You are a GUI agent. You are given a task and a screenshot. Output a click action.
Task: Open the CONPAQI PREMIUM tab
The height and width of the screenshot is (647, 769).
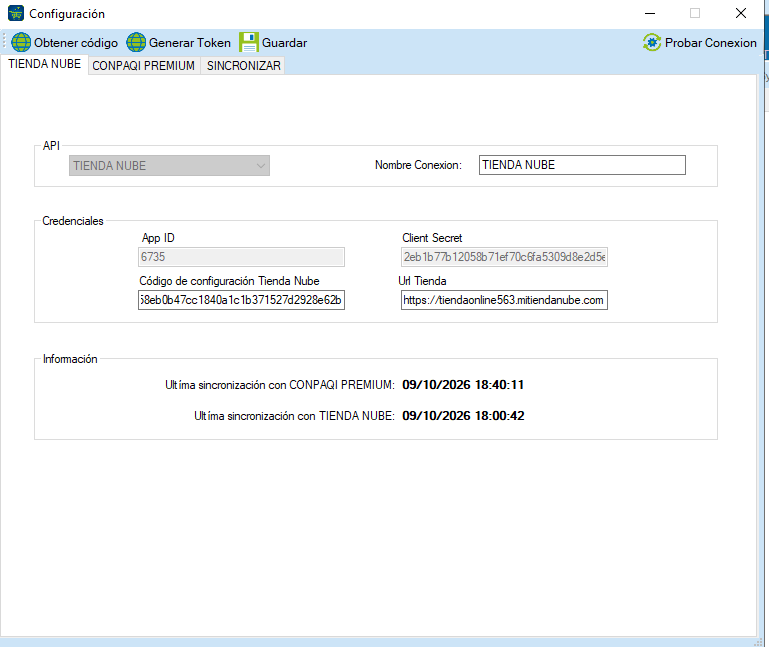144,66
